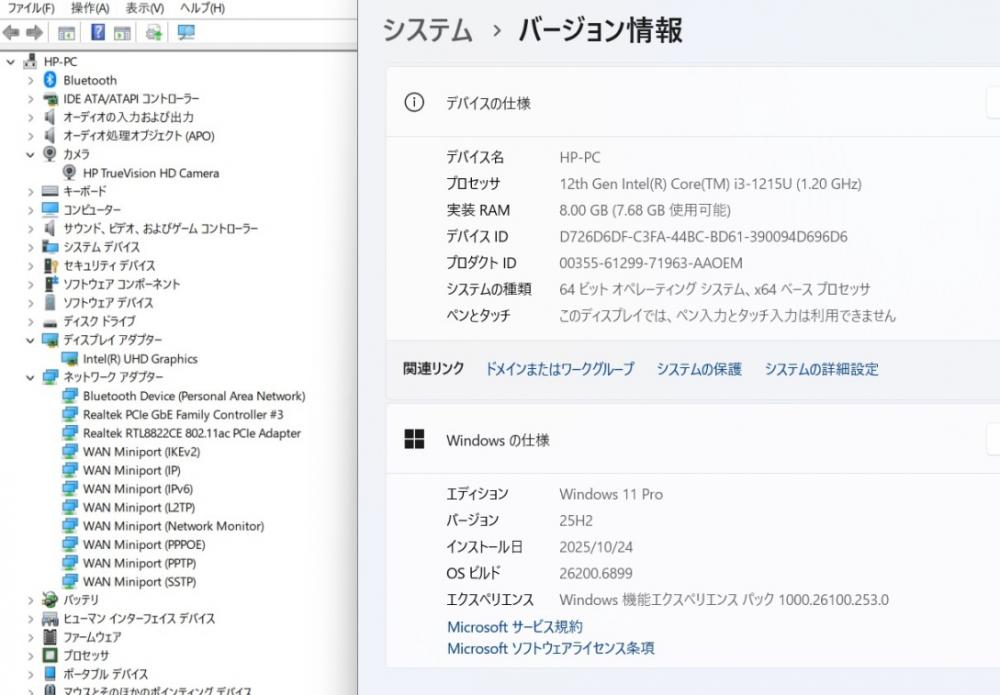This screenshot has width=1000, height=695.
Task: Expand the IDE ATA/ATAPI controllers node
Action: (x=30, y=99)
